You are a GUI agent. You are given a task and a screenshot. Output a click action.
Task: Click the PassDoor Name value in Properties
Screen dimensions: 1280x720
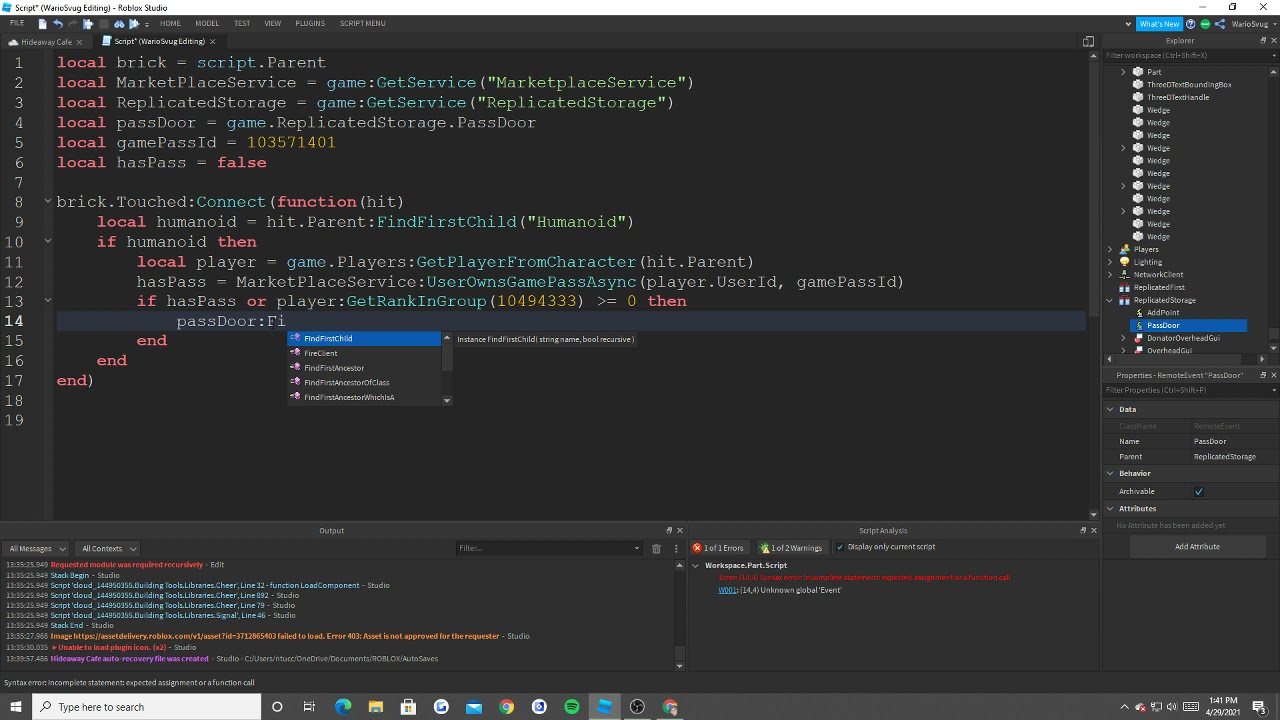(1210, 441)
